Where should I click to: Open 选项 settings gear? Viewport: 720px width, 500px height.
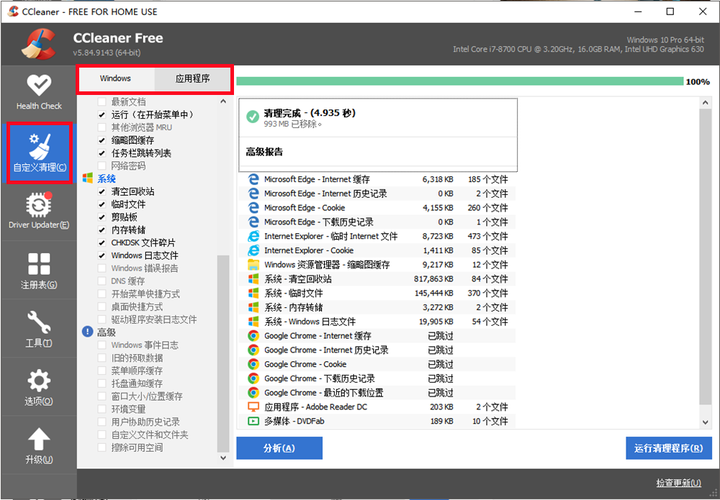pyautogui.click(x=39, y=388)
